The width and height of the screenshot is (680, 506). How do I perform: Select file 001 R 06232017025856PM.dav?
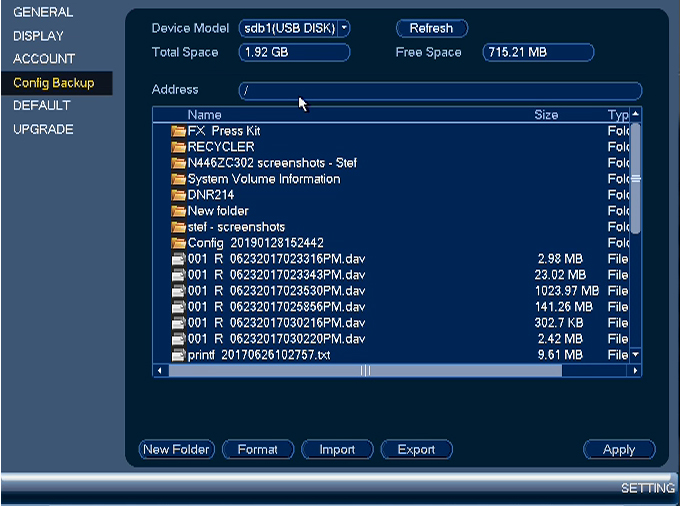click(276, 307)
